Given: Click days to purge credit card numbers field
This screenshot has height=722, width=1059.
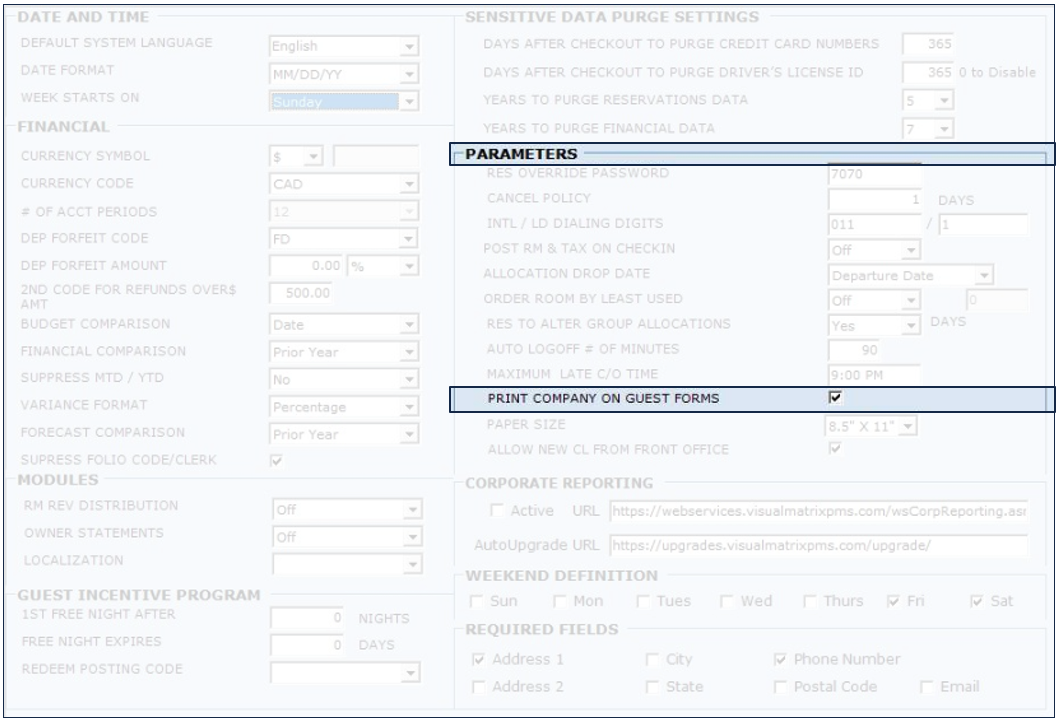Looking at the screenshot, I should point(927,44).
